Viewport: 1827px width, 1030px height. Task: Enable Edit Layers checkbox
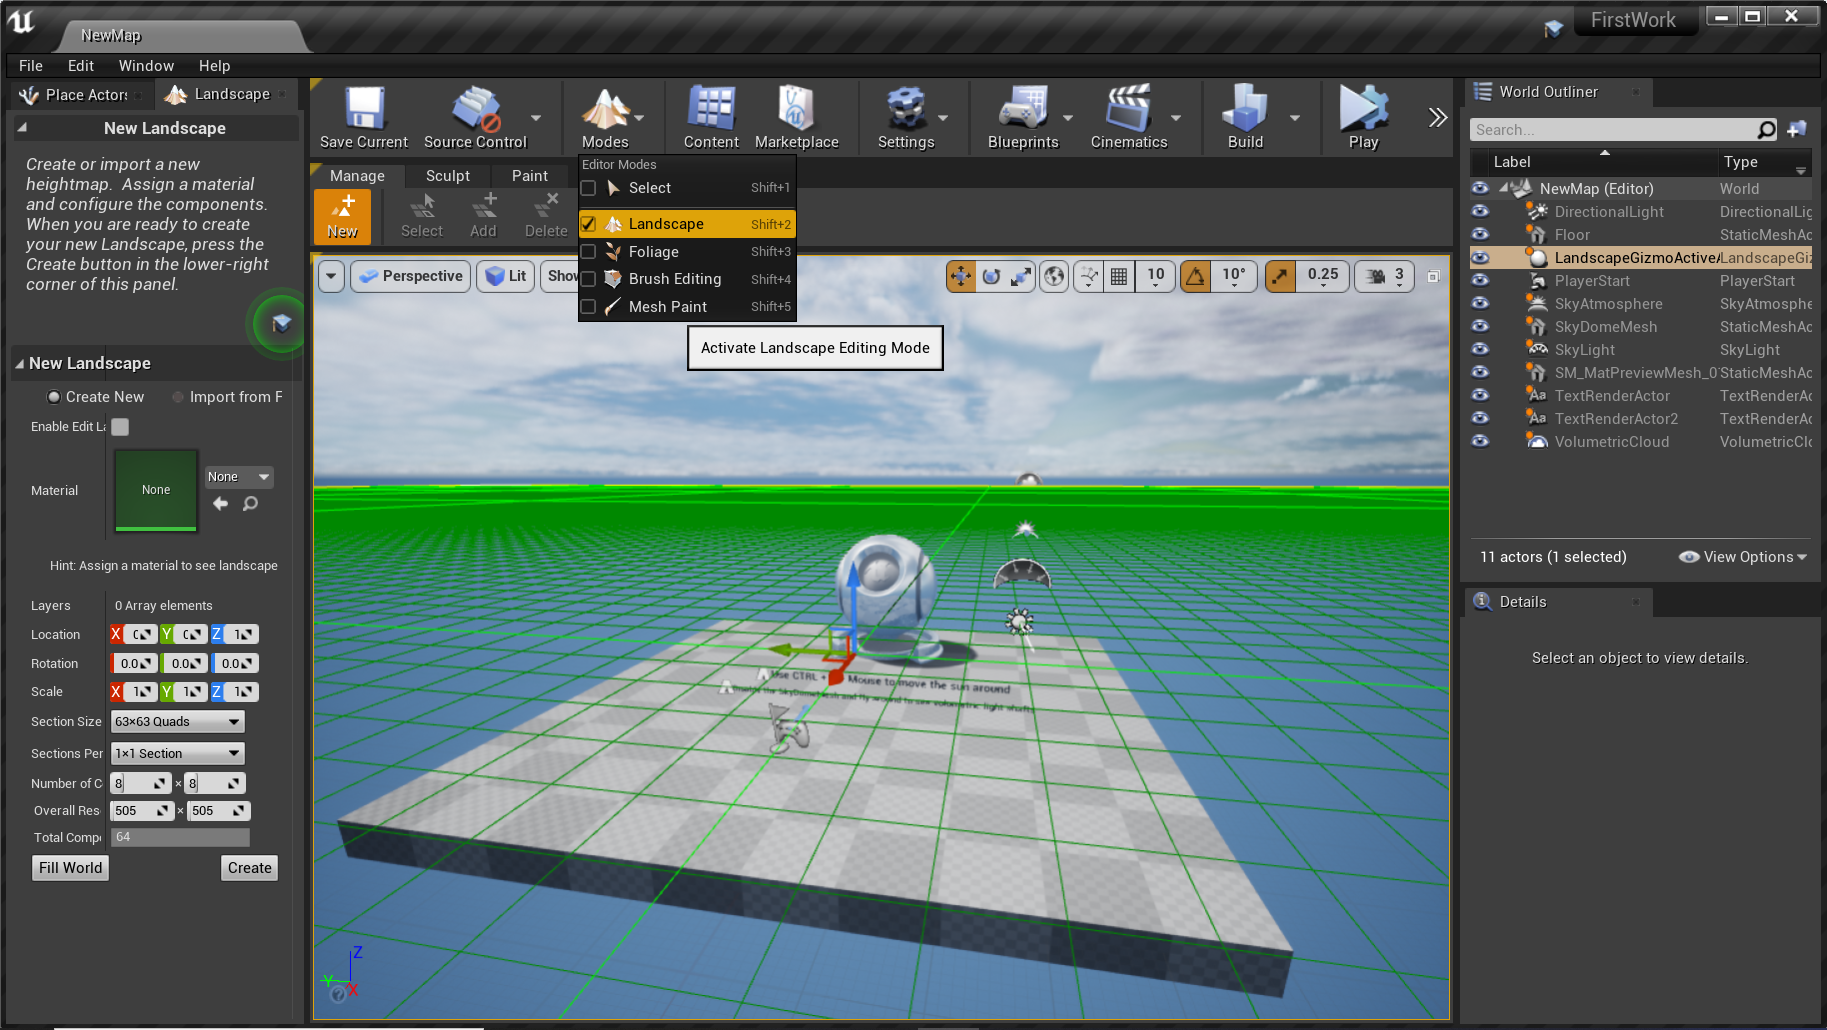pos(120,427)
